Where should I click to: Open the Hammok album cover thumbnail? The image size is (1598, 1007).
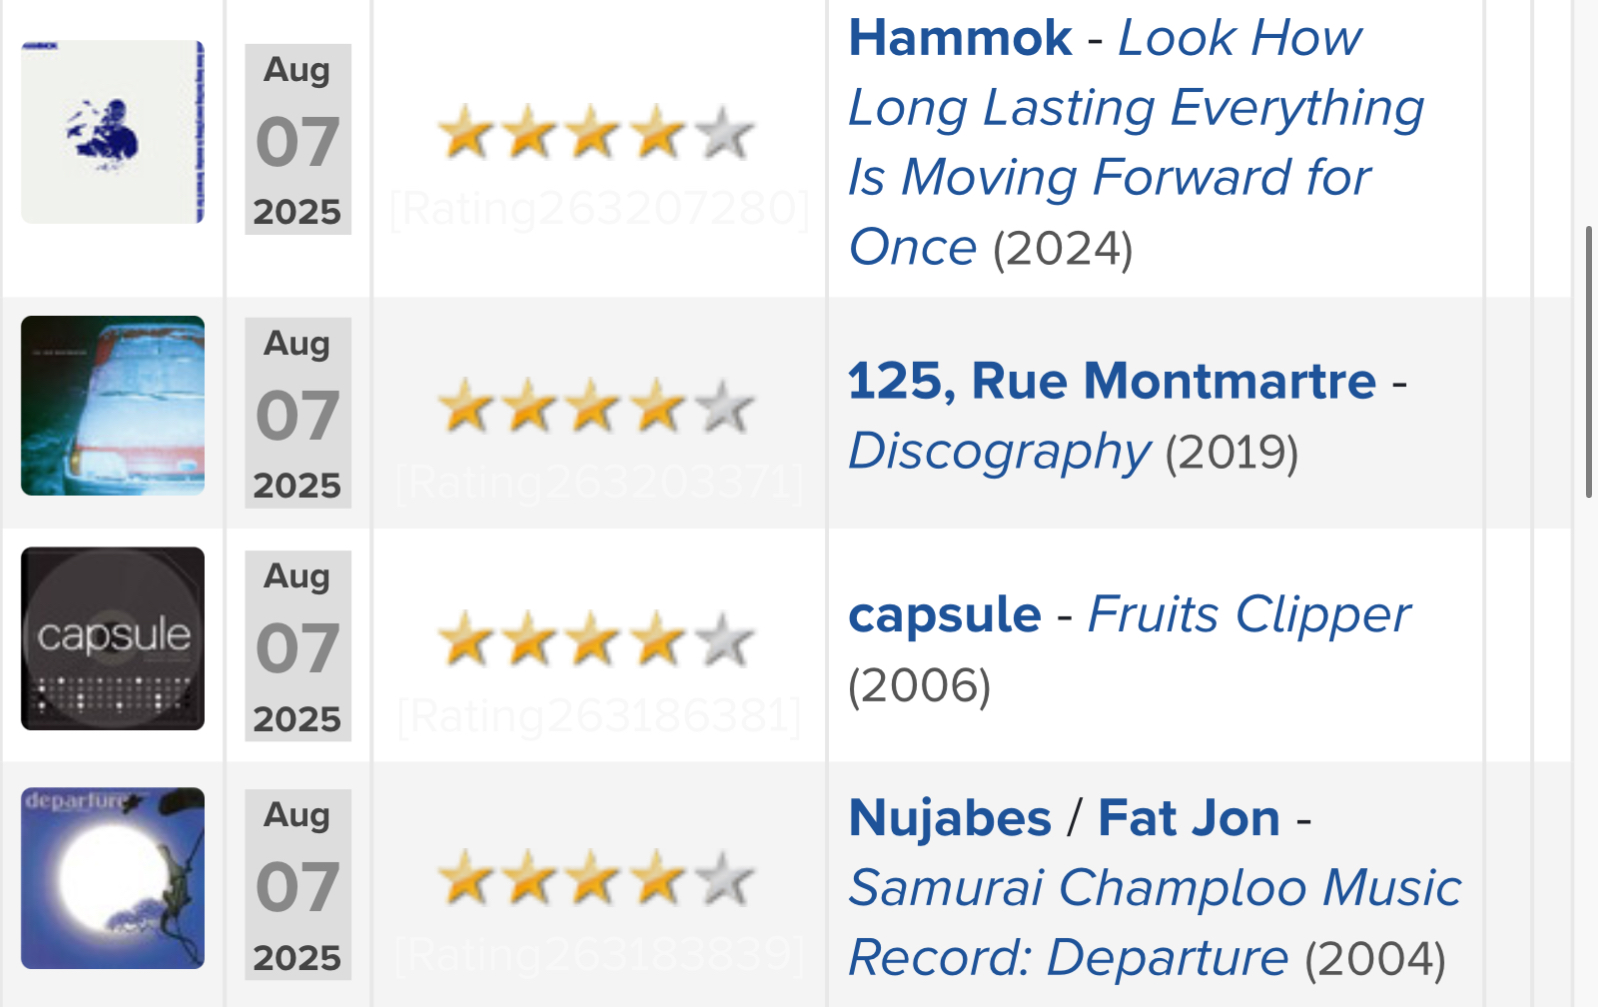[x=113, y=132]
